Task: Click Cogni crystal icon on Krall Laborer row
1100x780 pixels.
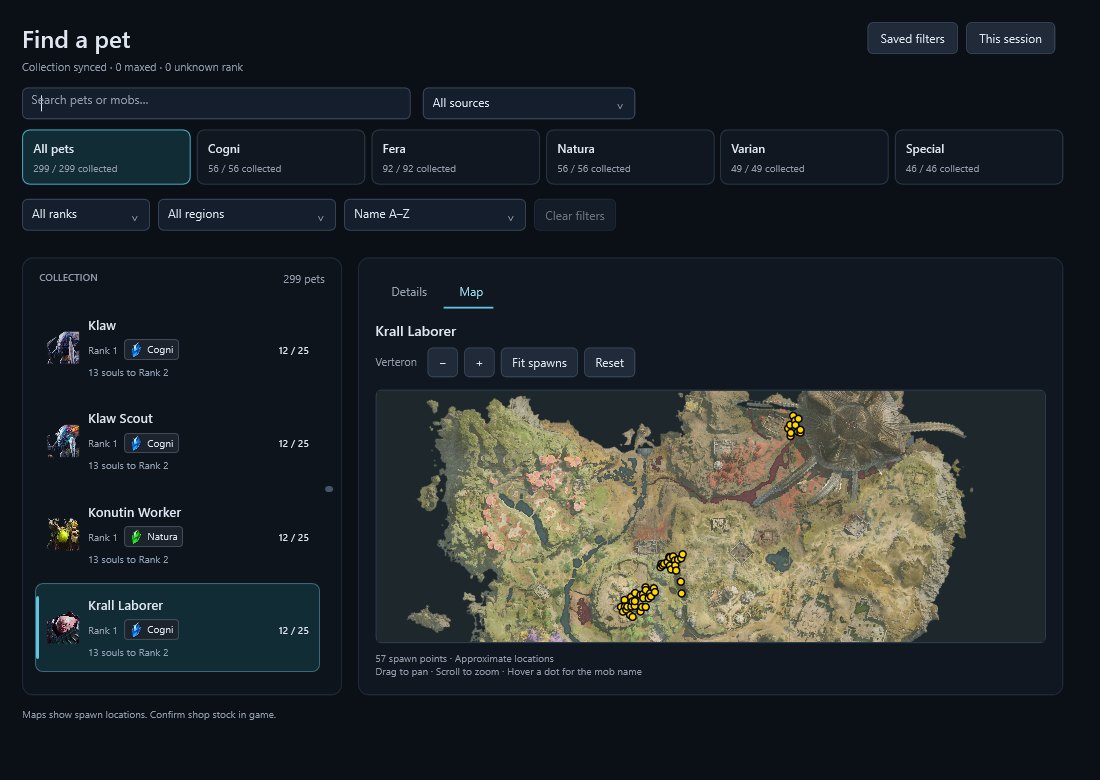Action: click(136, 630)
